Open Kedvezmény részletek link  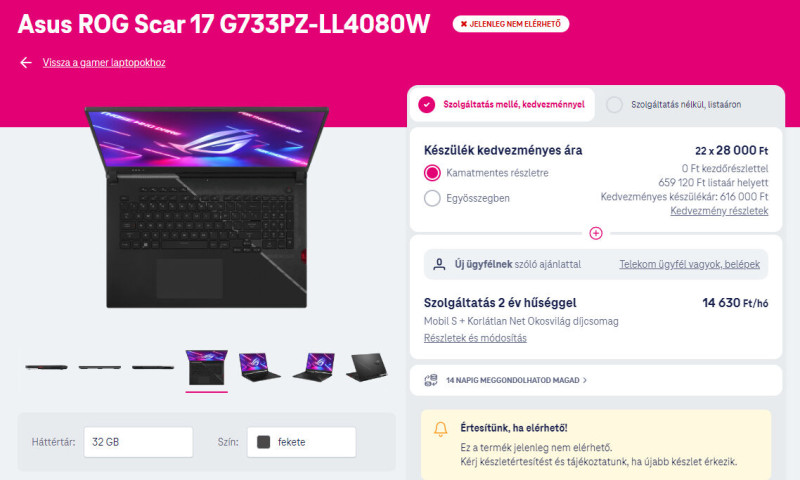(x=719, y=211)
